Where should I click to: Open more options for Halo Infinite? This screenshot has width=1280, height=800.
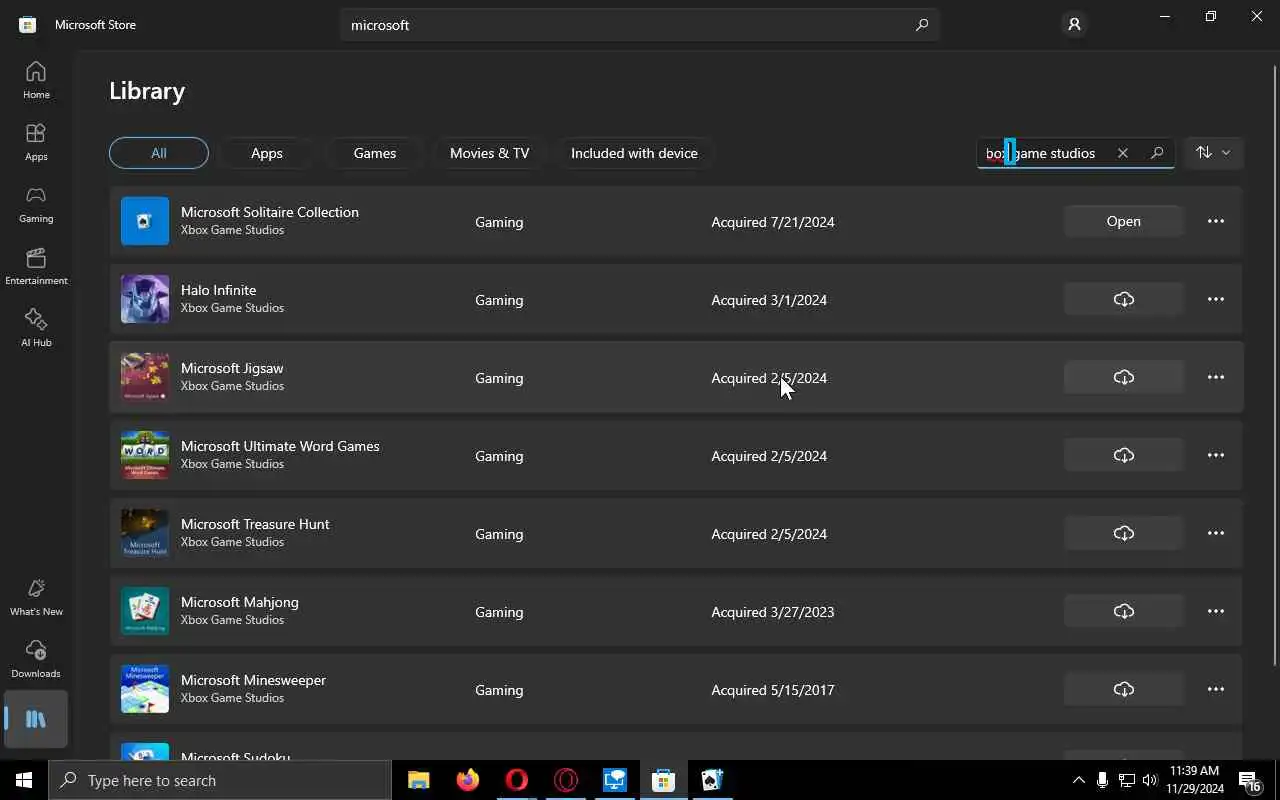[1216, 299]
